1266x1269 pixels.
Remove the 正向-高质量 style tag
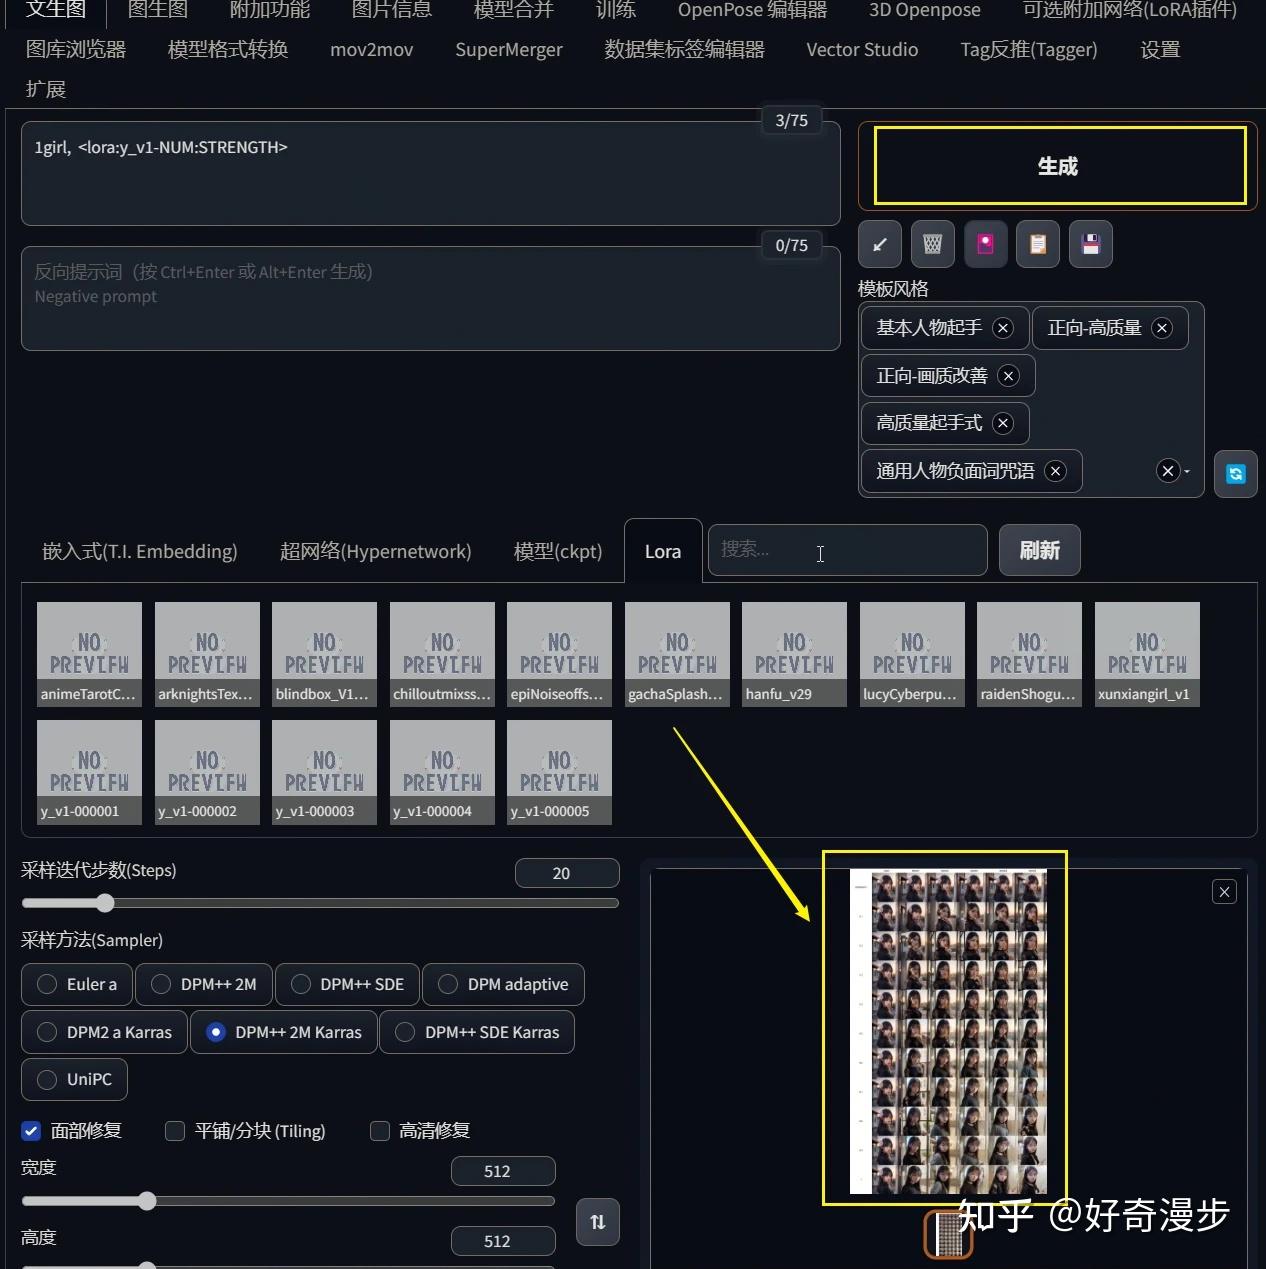click(x=1162, y=328)
